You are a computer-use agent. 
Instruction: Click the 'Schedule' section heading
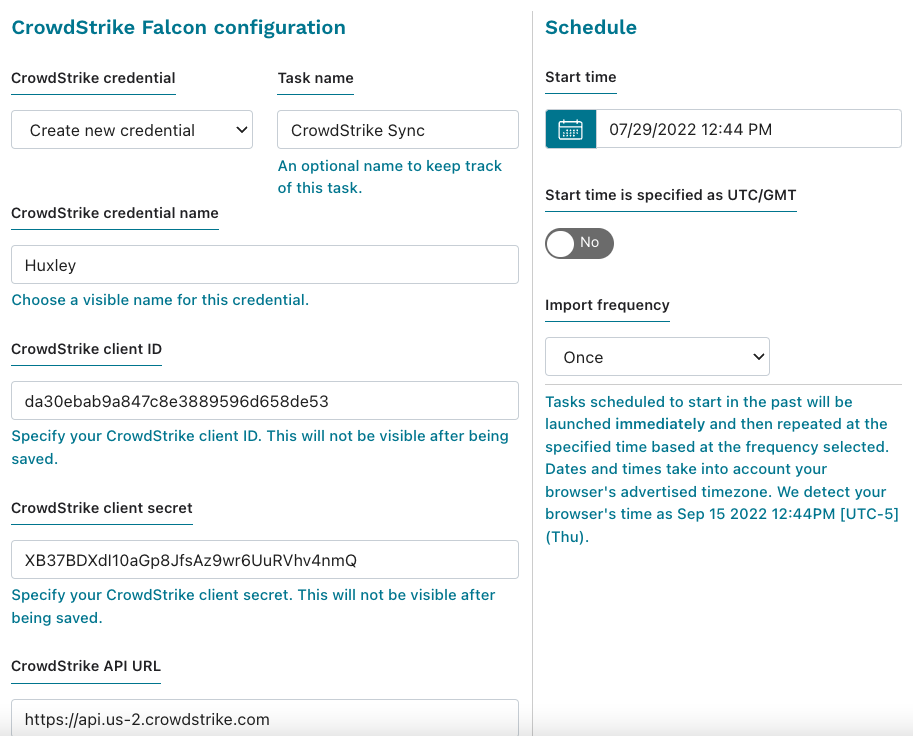(x=590, y=27)
